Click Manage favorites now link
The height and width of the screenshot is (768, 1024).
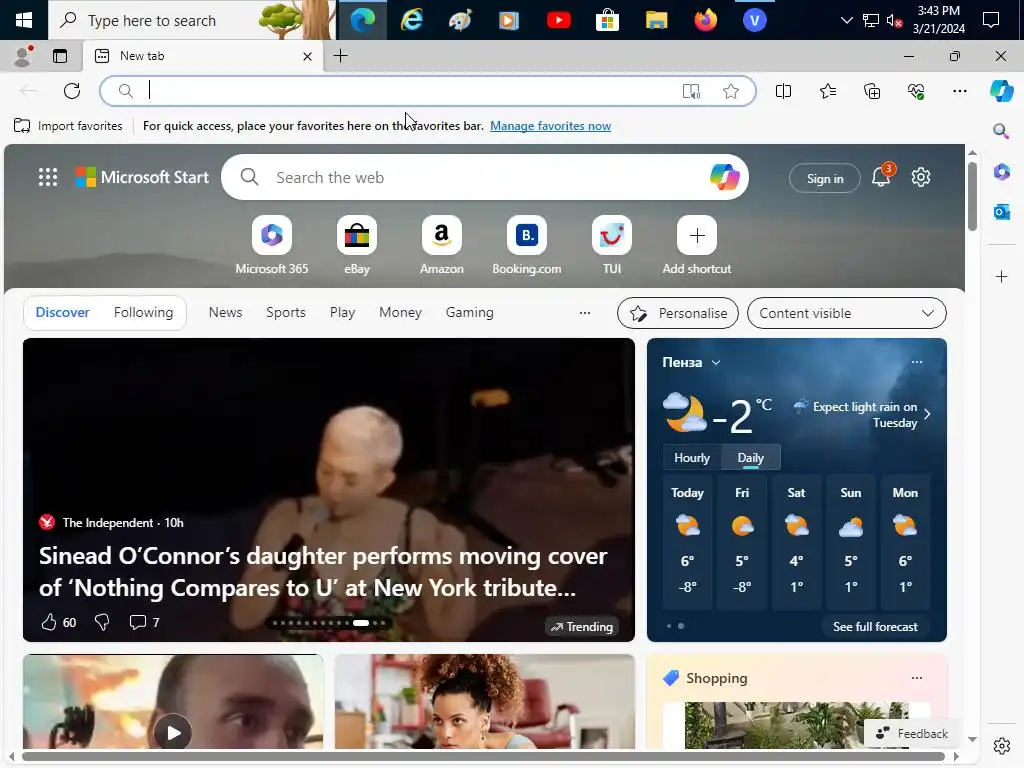coord(551,126)
